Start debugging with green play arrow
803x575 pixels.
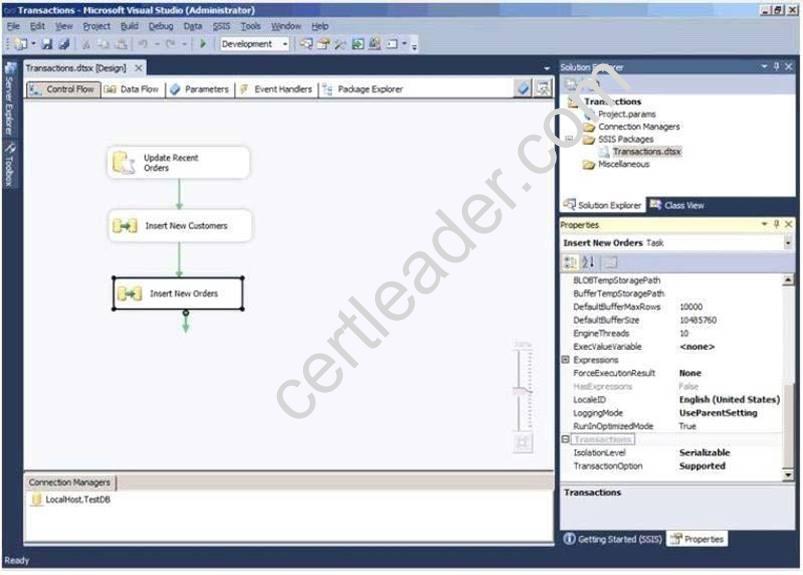click(x=203, y=44)
